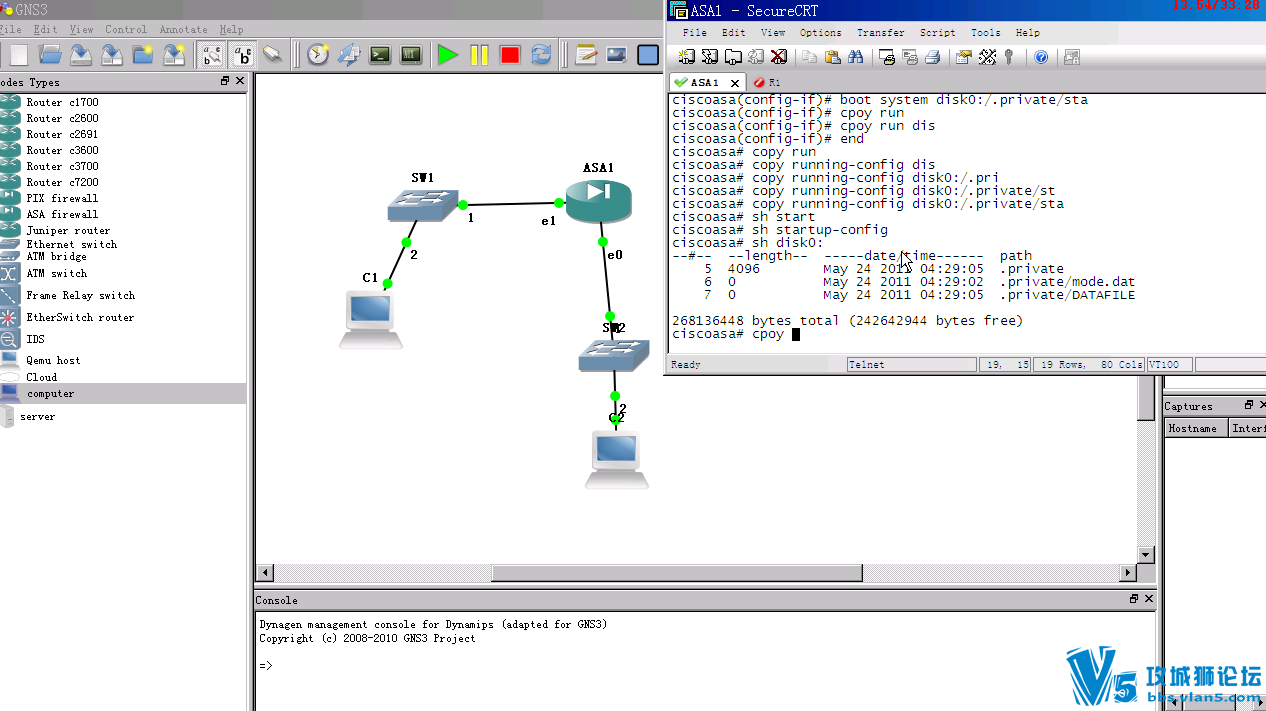Click the C1 computer node on canvas
The height and width of the screenshot is (711, 1266).
click(x=370, y=318)
